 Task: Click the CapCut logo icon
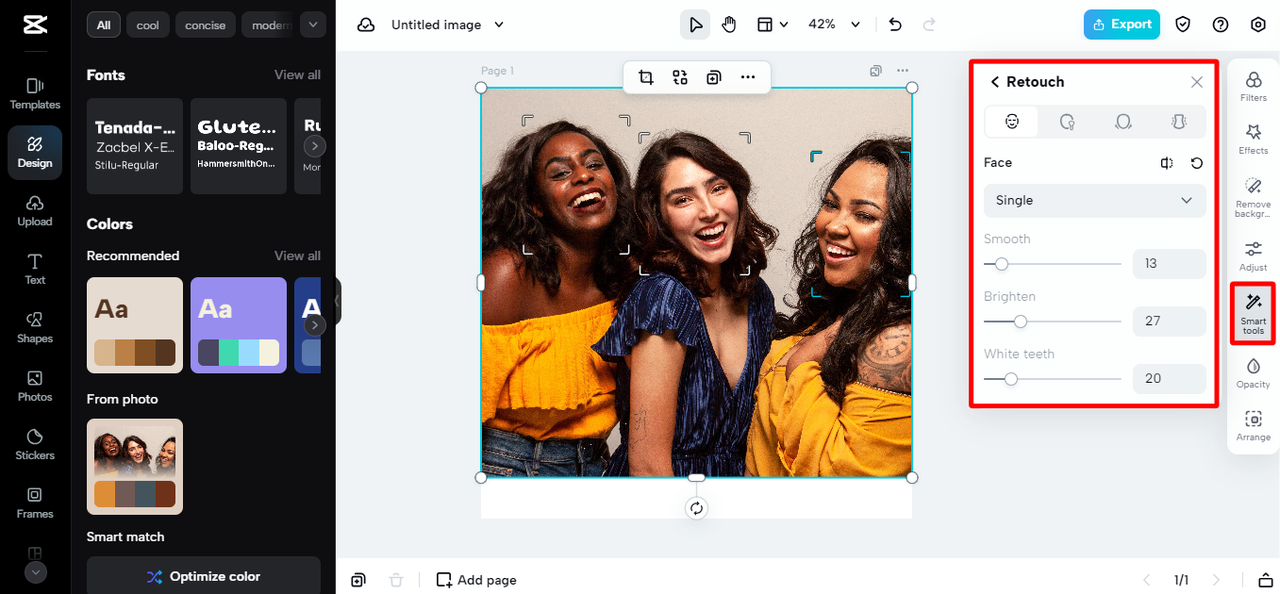[35, 25]
